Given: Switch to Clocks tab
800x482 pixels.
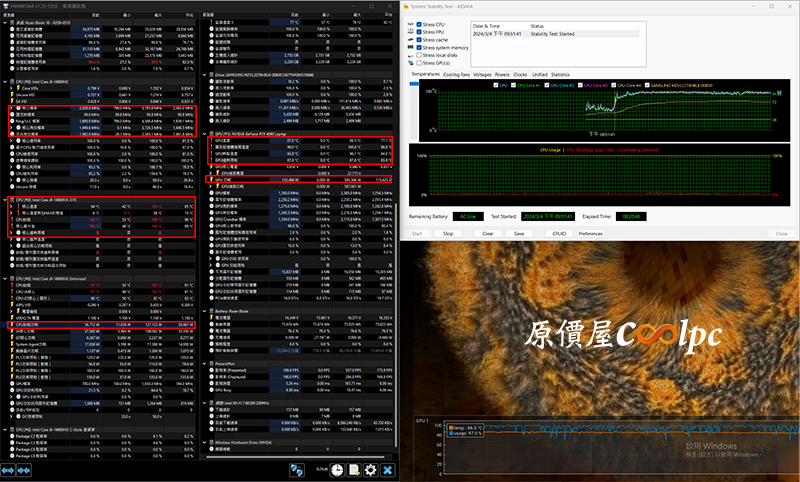Looking at the screenshot, I should pyautogui.click(x=520, y=74).
